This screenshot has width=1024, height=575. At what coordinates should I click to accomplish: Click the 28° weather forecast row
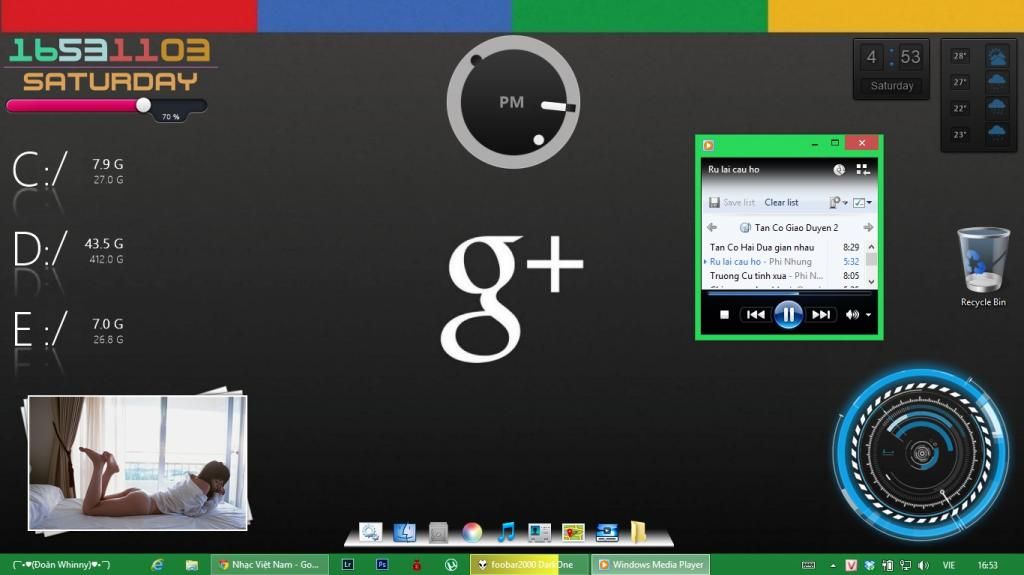[x=978, y=56]
